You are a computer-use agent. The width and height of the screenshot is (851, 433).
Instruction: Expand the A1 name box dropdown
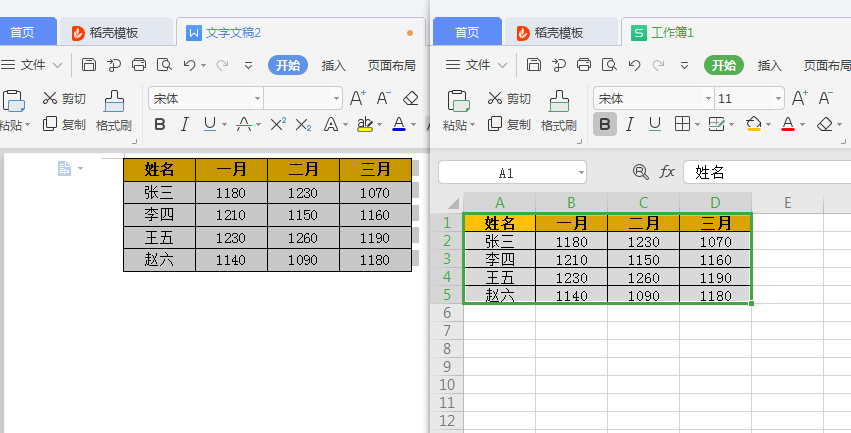coord(580,173)
